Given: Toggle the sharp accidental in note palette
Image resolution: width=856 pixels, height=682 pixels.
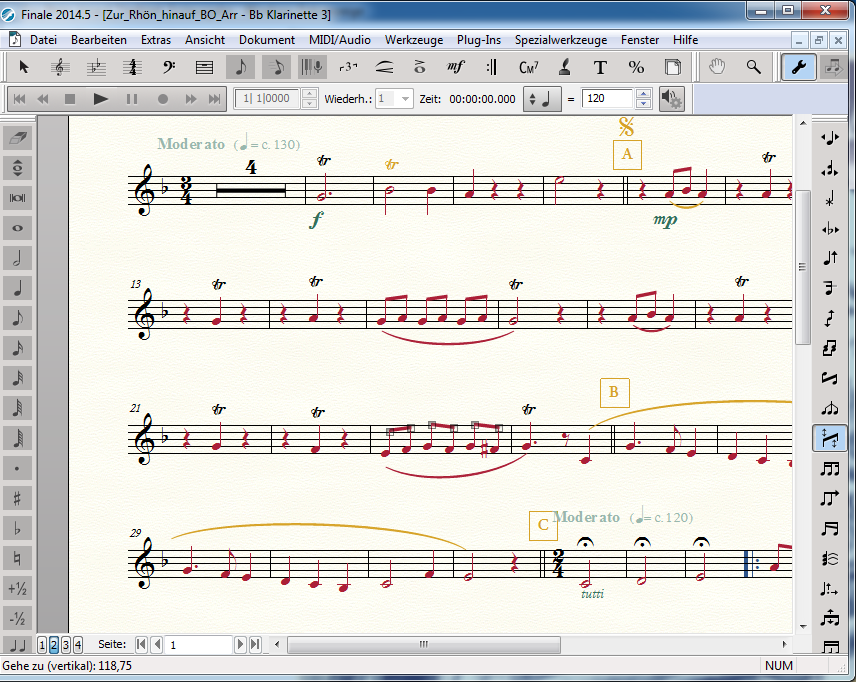Looking at the screenshot, I should point(18,497).
